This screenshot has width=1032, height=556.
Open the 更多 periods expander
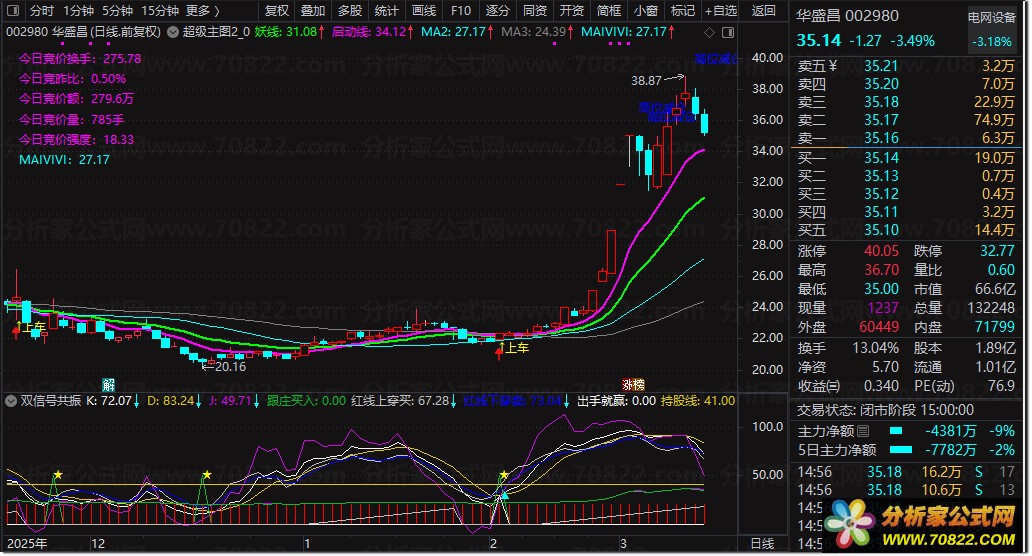pyautogui.click(x=203, y=11)
